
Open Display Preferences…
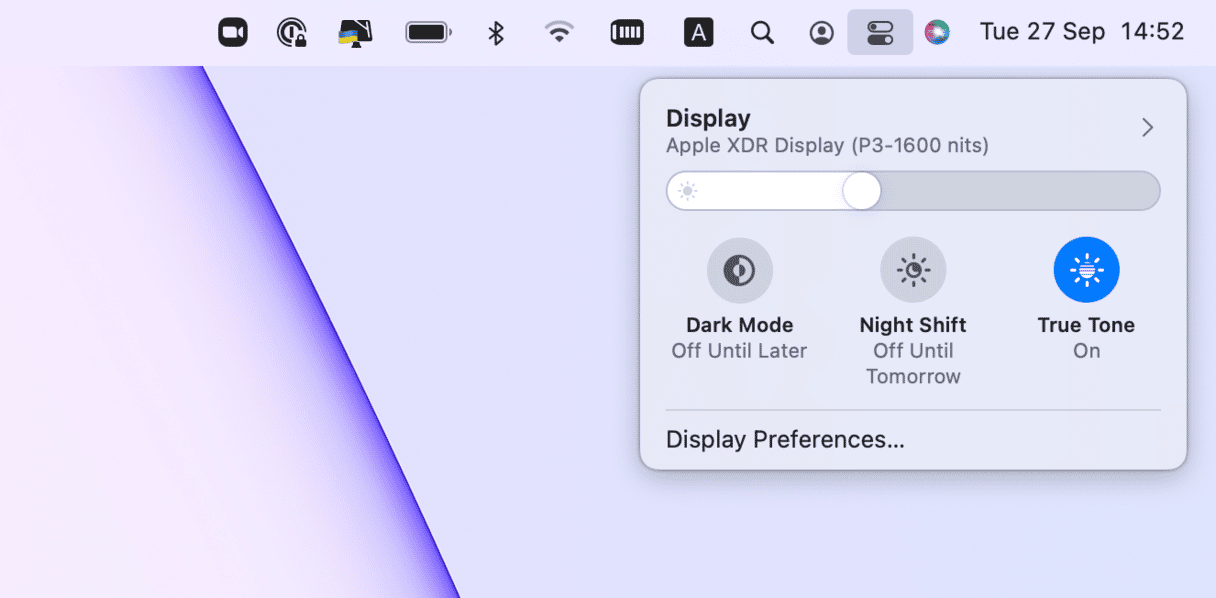coord(785,440)
